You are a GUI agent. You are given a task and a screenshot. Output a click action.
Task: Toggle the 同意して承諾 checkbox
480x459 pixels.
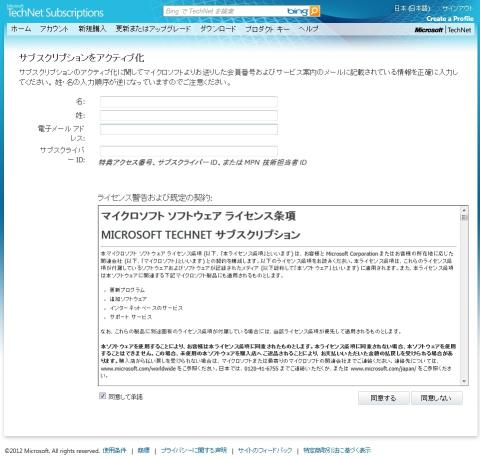pyautogui.click(x=102, y=396)
